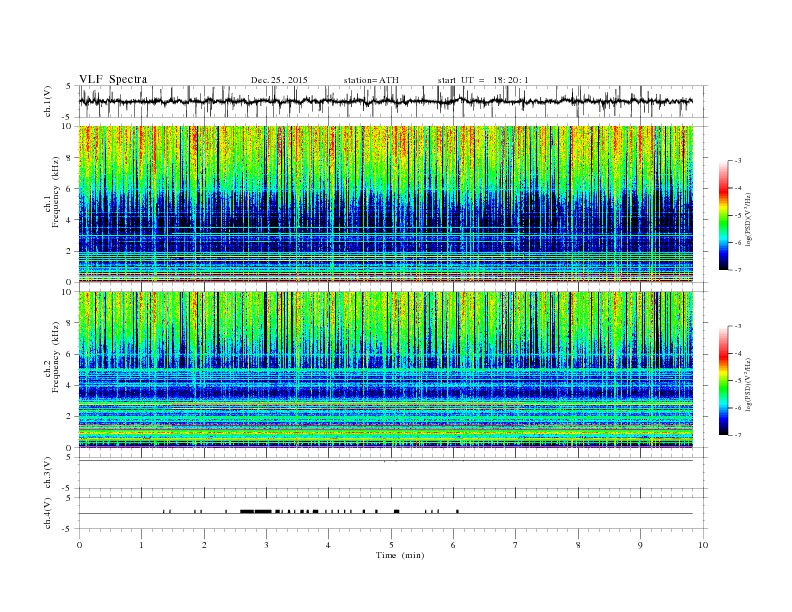
Task: Select the "start UT = 18:20: 1" text
Action: click(x=483, y=80)
